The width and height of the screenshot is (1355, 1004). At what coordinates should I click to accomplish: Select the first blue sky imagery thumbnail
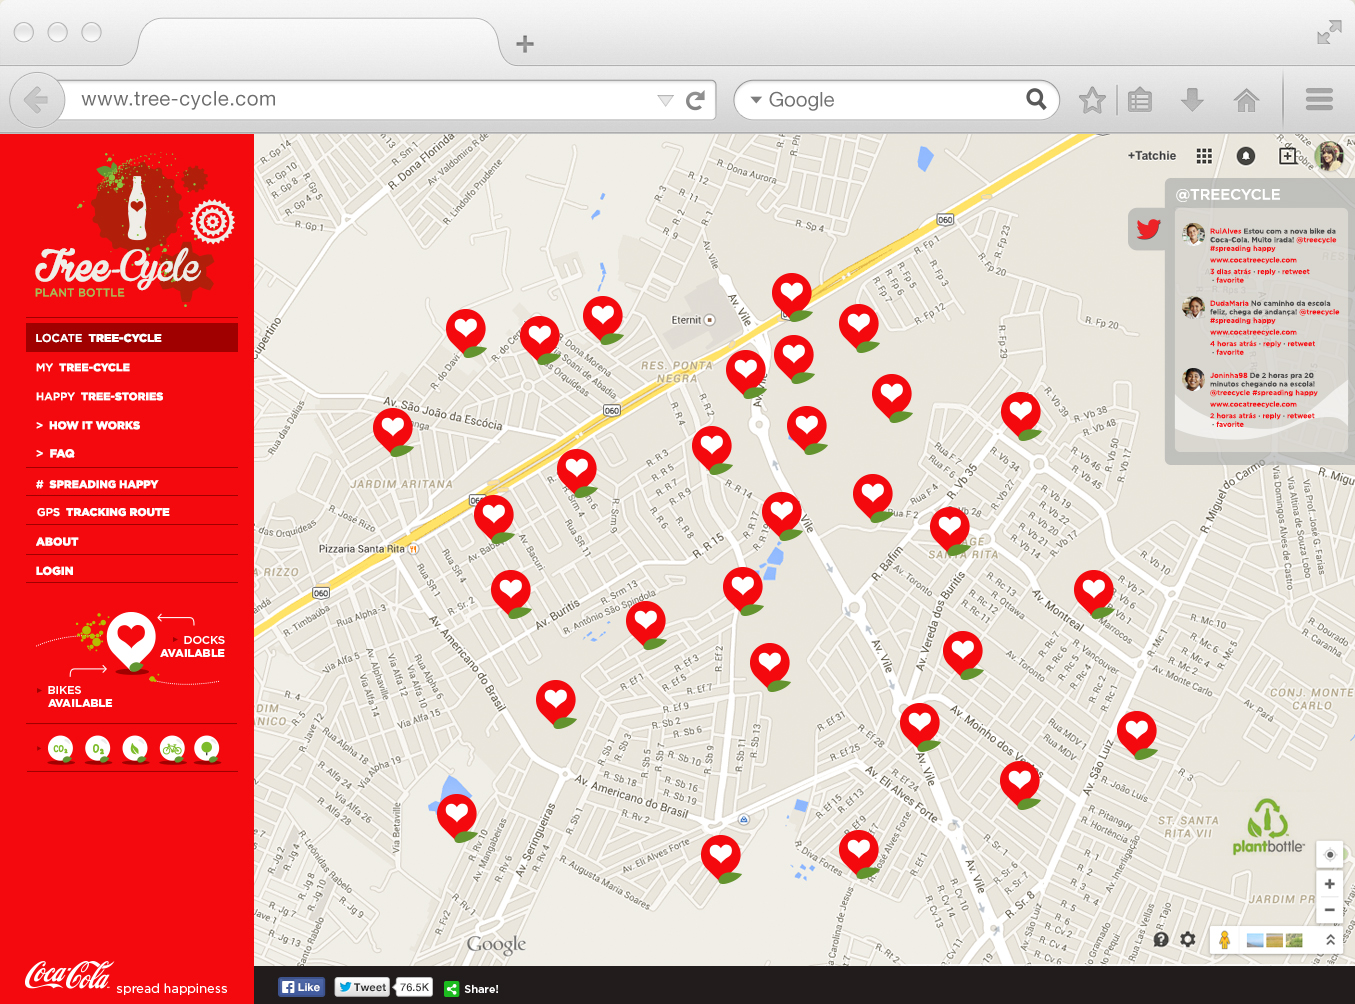1255,940
